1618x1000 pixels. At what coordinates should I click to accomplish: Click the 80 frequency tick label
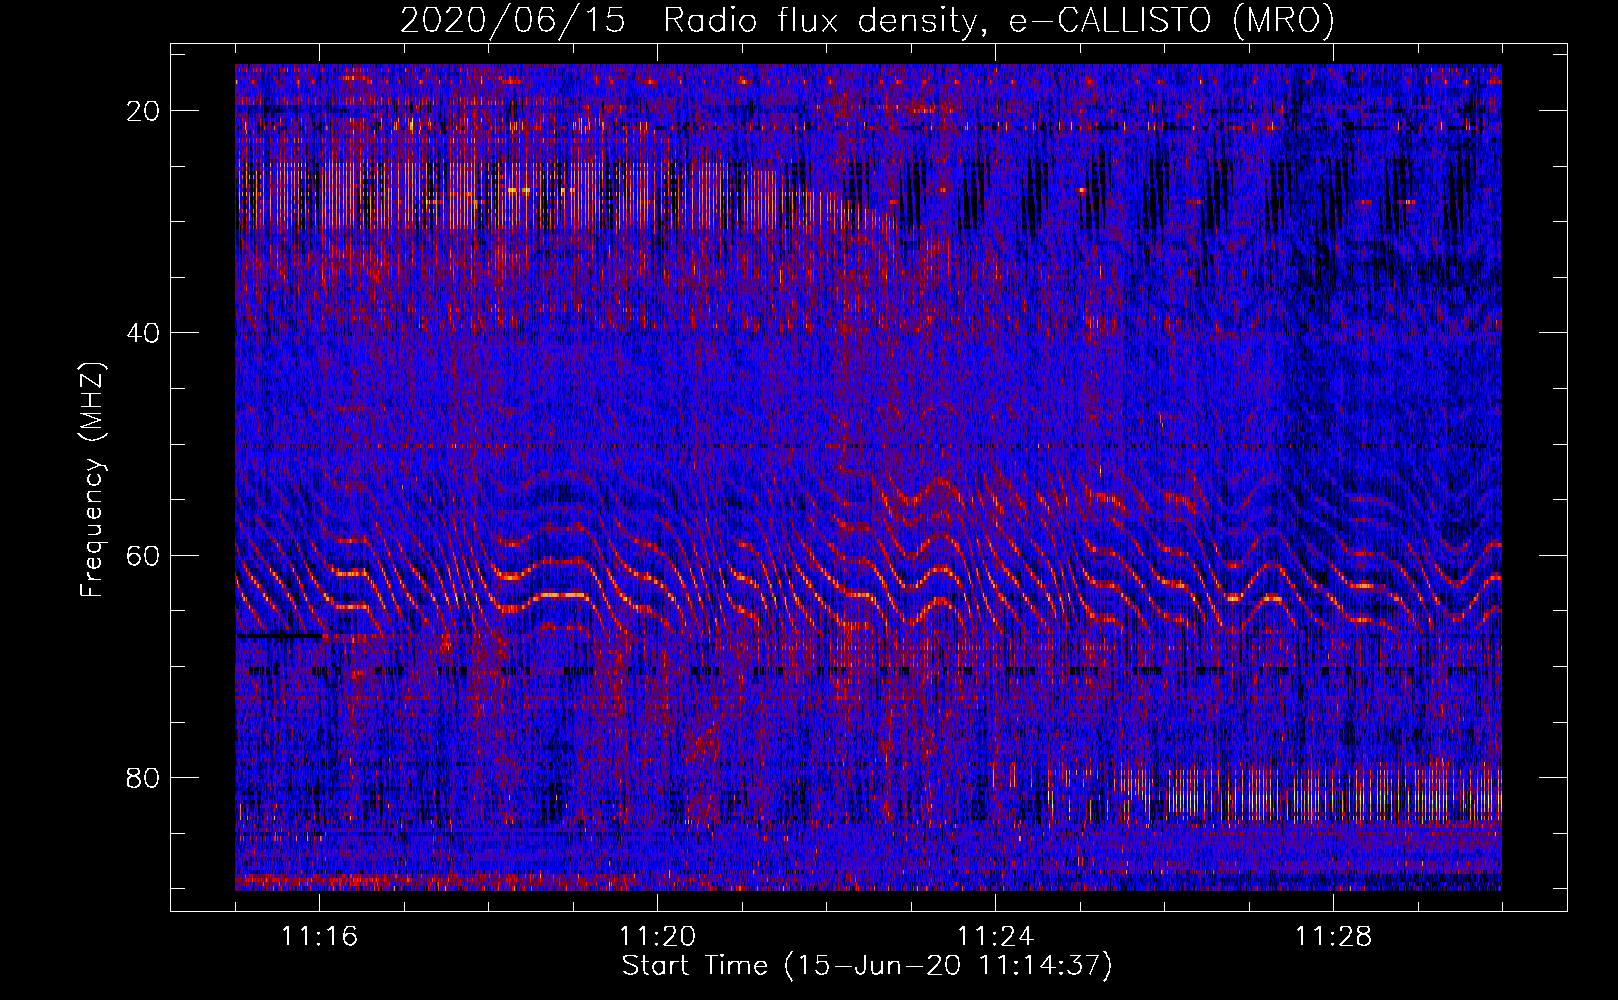pyautogui.click(x=144, y=777)
